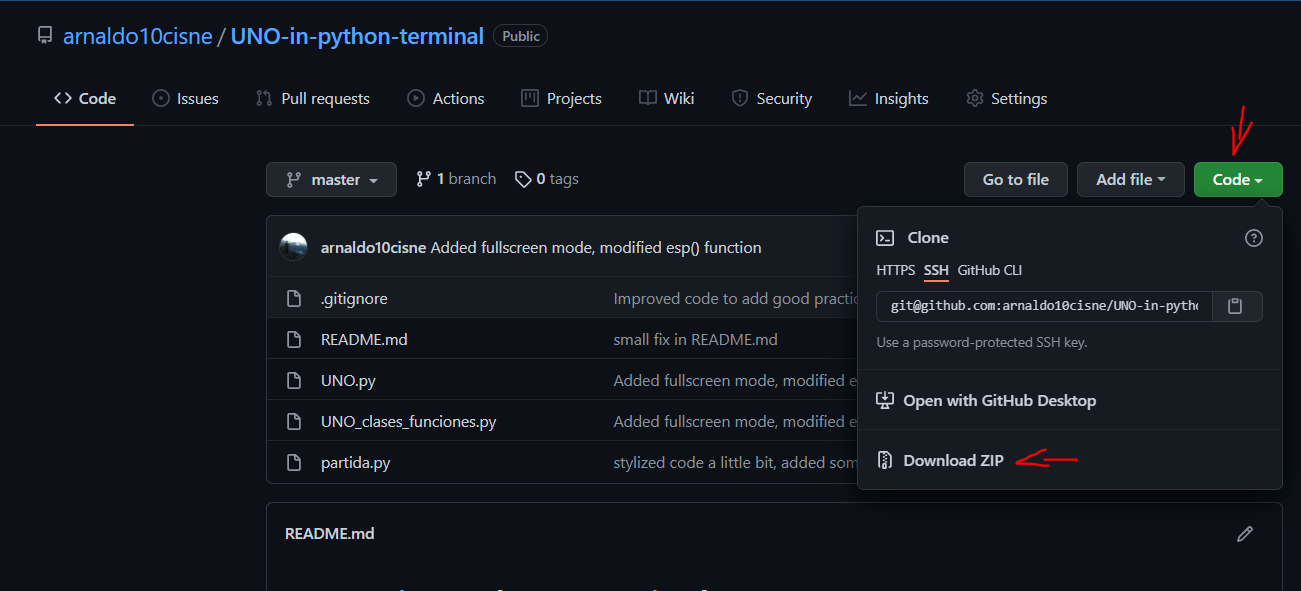Collapse the green Code dropdown

pos(1237,179)
